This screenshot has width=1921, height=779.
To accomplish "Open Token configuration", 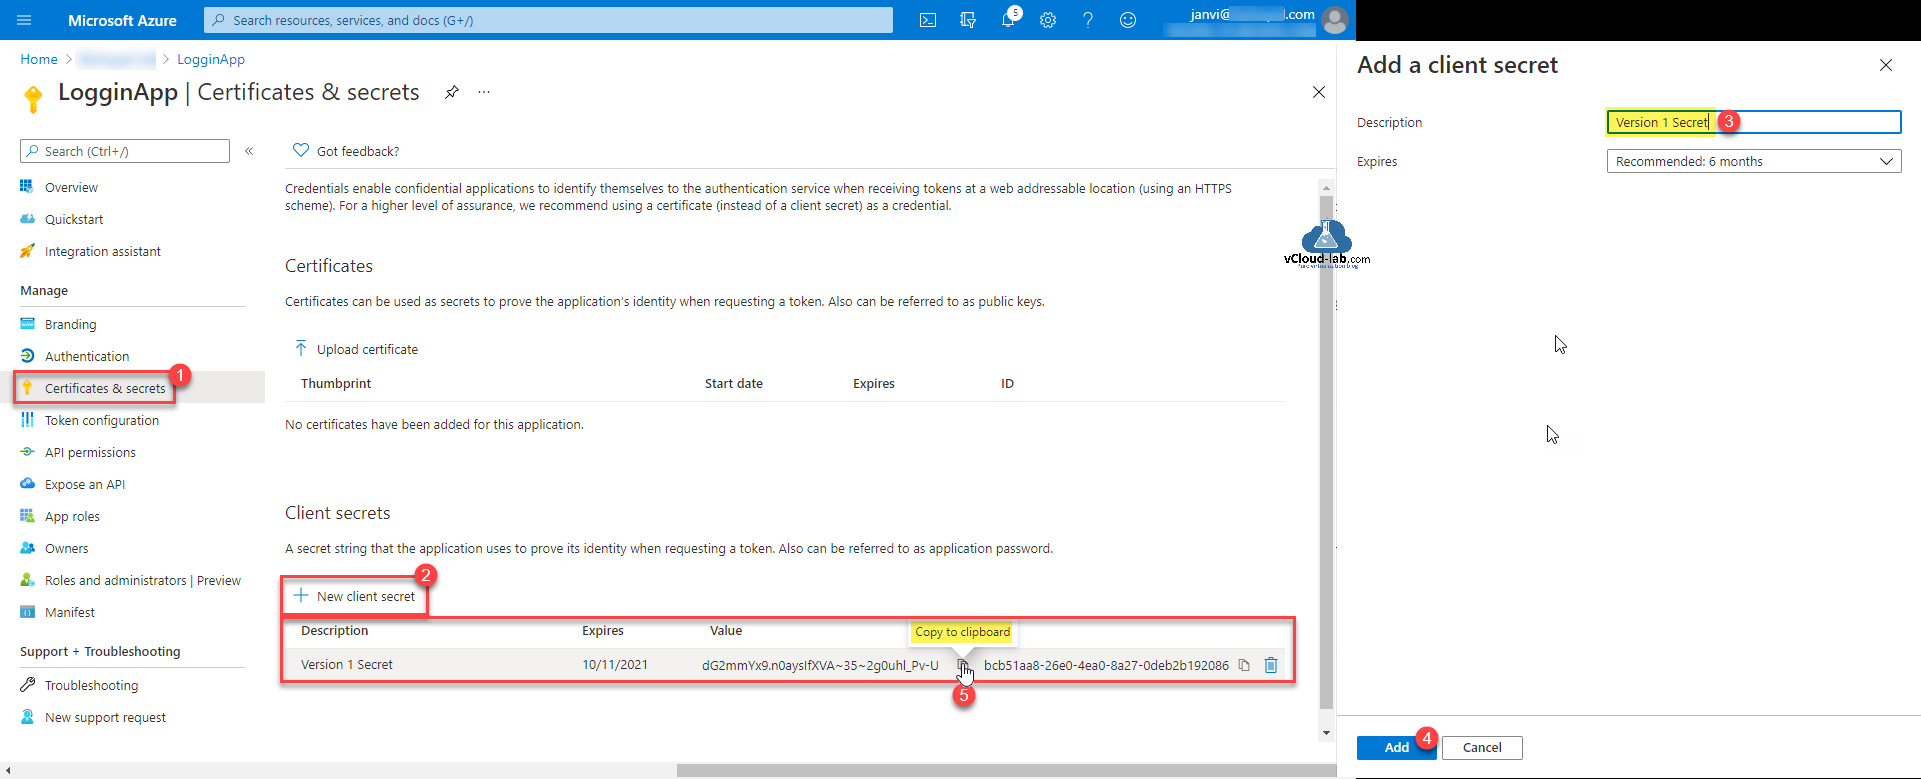I will pyautogui.click(x=102, y=420).
